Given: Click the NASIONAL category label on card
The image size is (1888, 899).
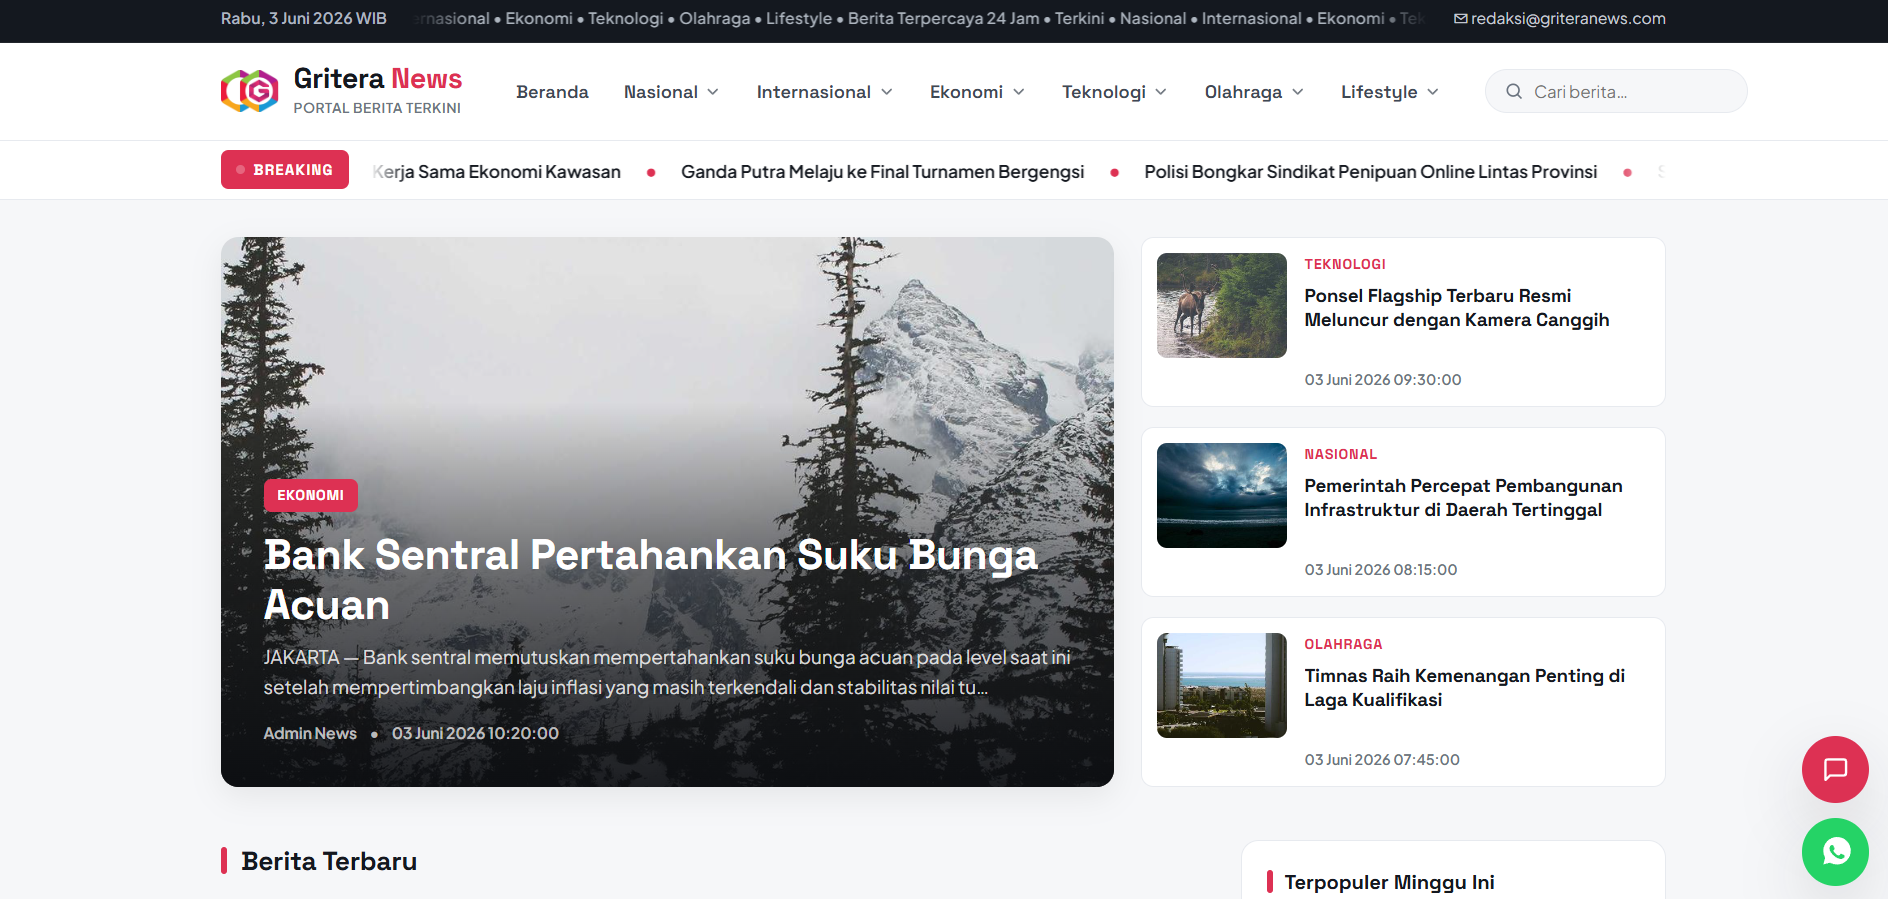Looking at the screenshot, I should click(1341, 454).
